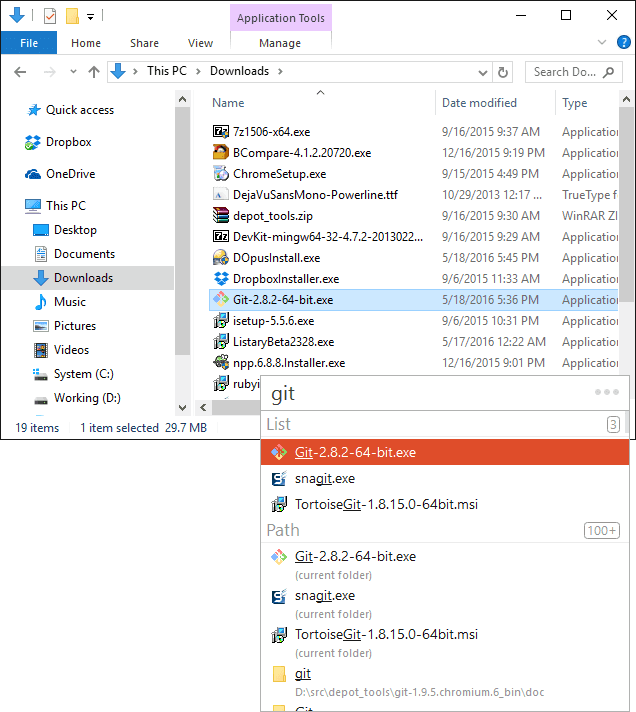Click the chevron before This PC in breadcrumb

[135, 71]
